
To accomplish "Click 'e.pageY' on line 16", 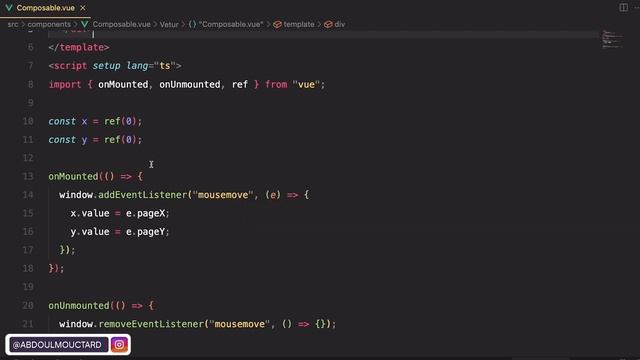I will point(145,232).
